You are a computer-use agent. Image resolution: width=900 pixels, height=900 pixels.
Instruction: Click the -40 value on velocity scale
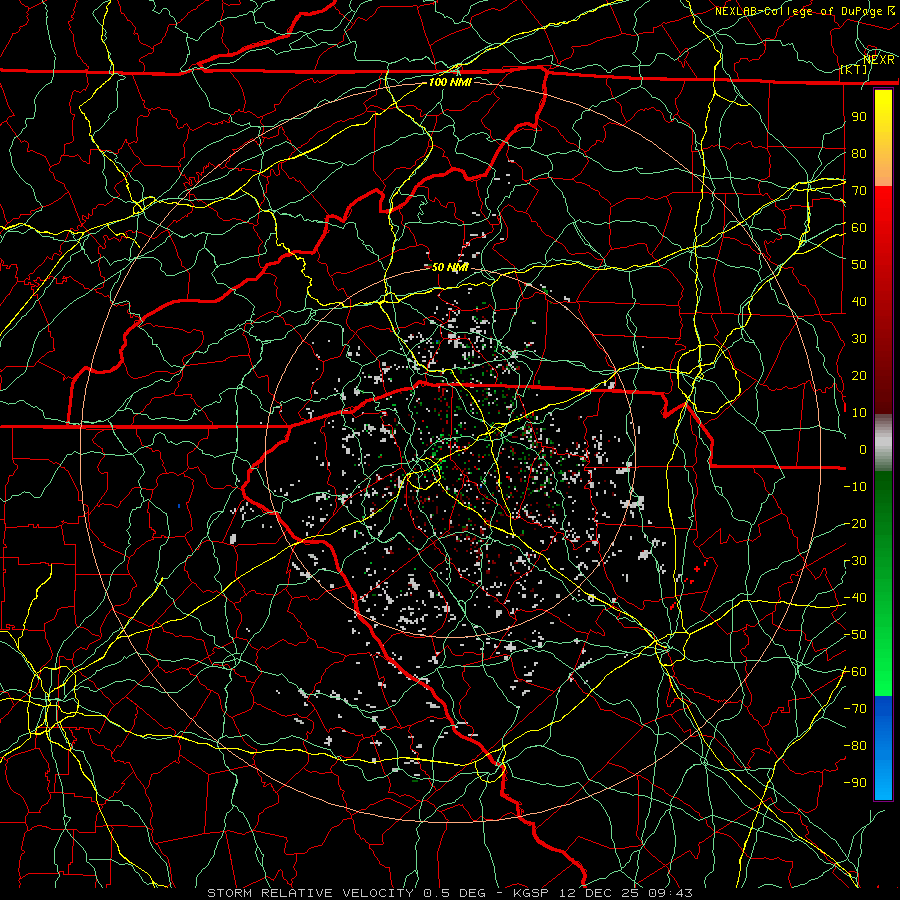coord(855,598)
